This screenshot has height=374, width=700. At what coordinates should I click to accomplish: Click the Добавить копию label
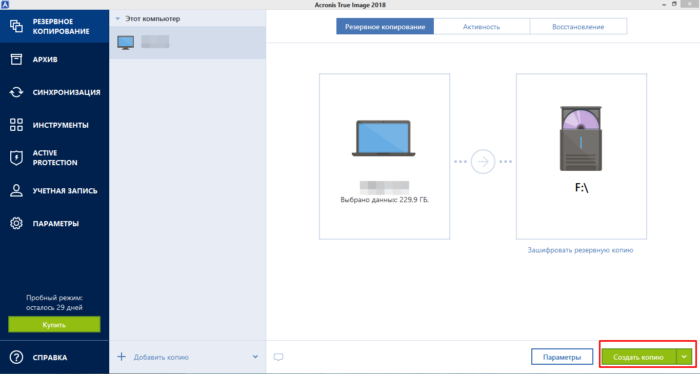click(161, 357)
